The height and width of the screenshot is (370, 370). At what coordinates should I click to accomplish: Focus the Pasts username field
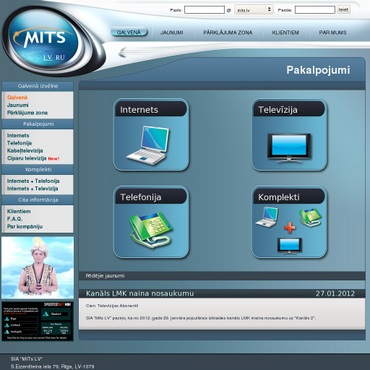pos(204,10)
